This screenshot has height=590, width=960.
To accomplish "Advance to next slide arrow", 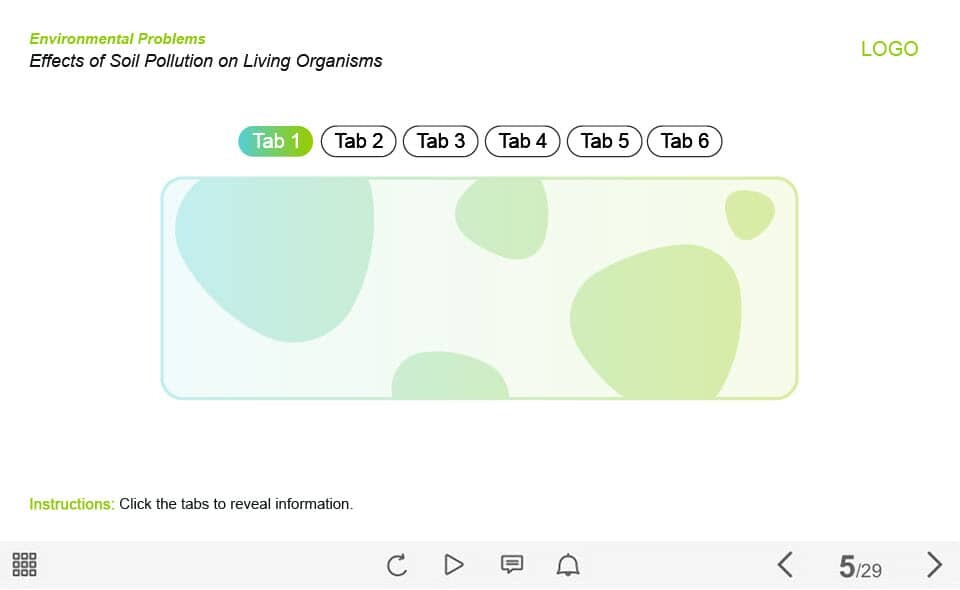I will point(934,565).
